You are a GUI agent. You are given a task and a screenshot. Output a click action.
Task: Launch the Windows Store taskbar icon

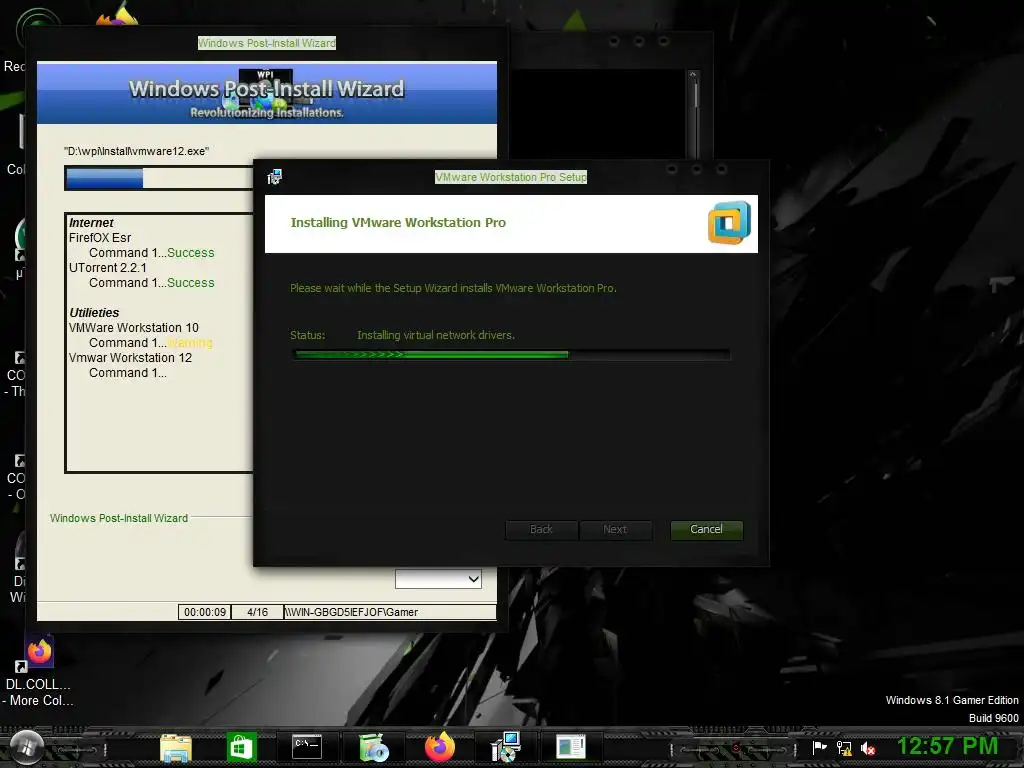click(x=241, y=747)
